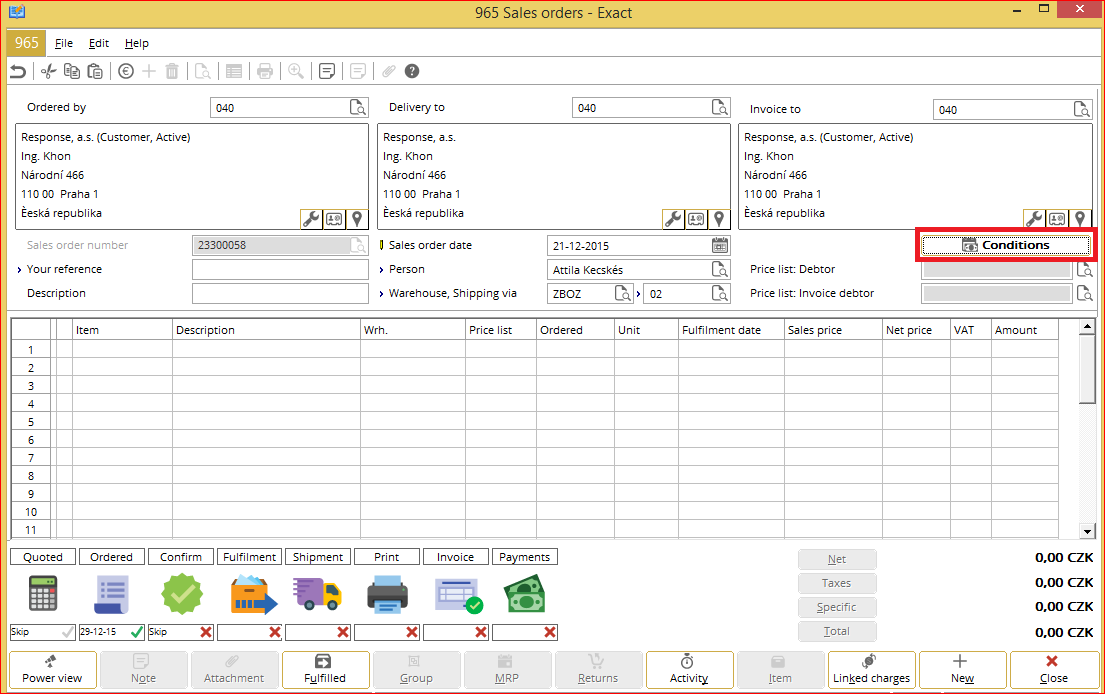Open the Invoice to lookup browser icon
The image size is (1105, 694).
1082,109
